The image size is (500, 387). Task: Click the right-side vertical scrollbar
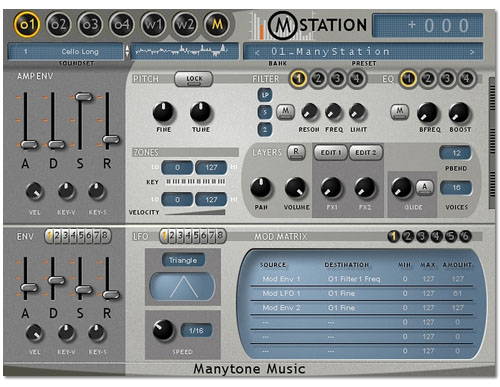[x=492, y=143]
